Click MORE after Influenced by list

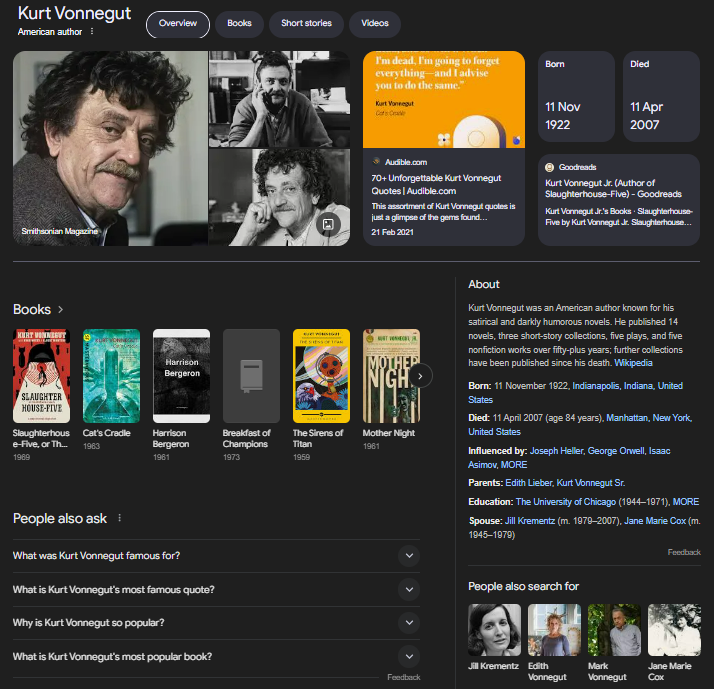pos(514,464)
